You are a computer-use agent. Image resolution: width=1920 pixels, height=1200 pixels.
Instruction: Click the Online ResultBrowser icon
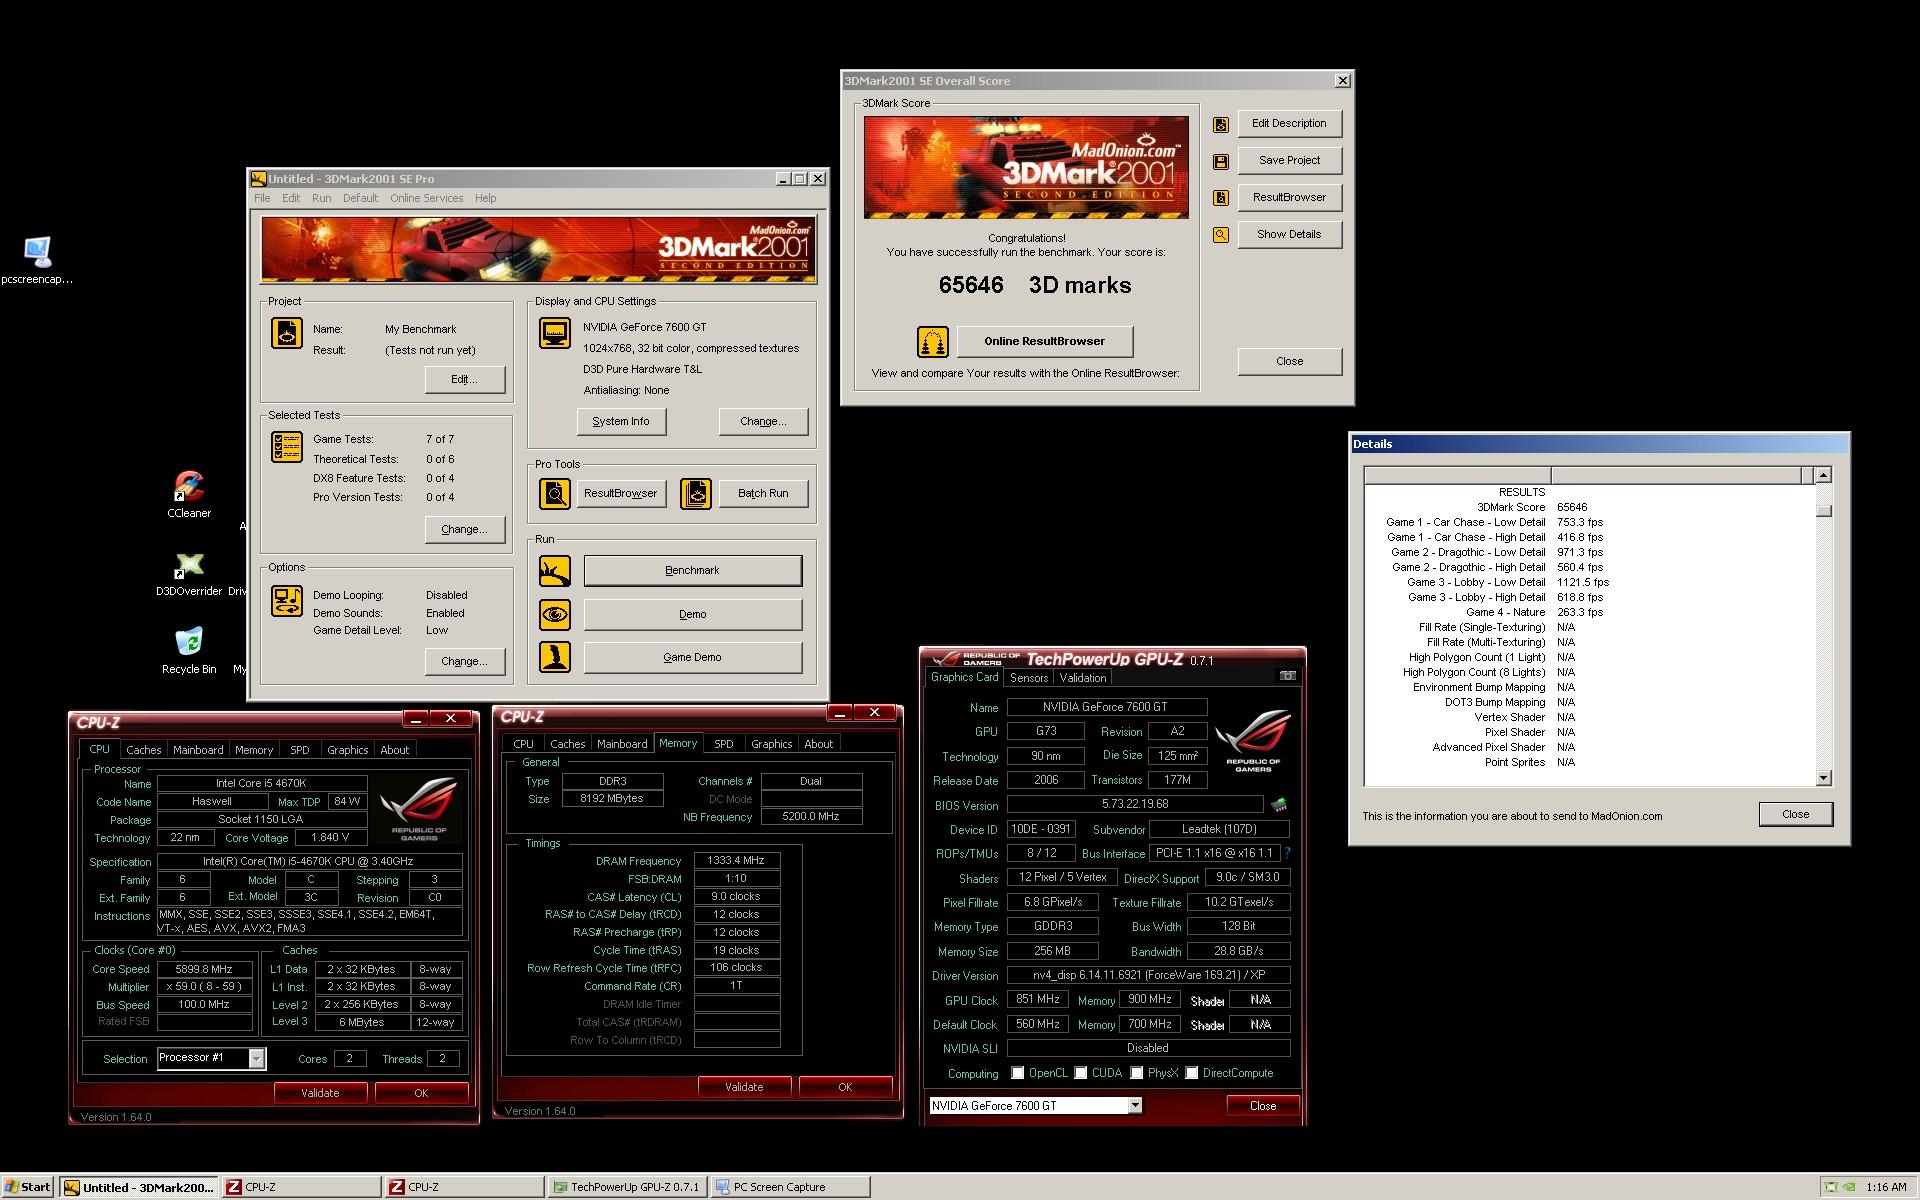click(x=933, y=342)
